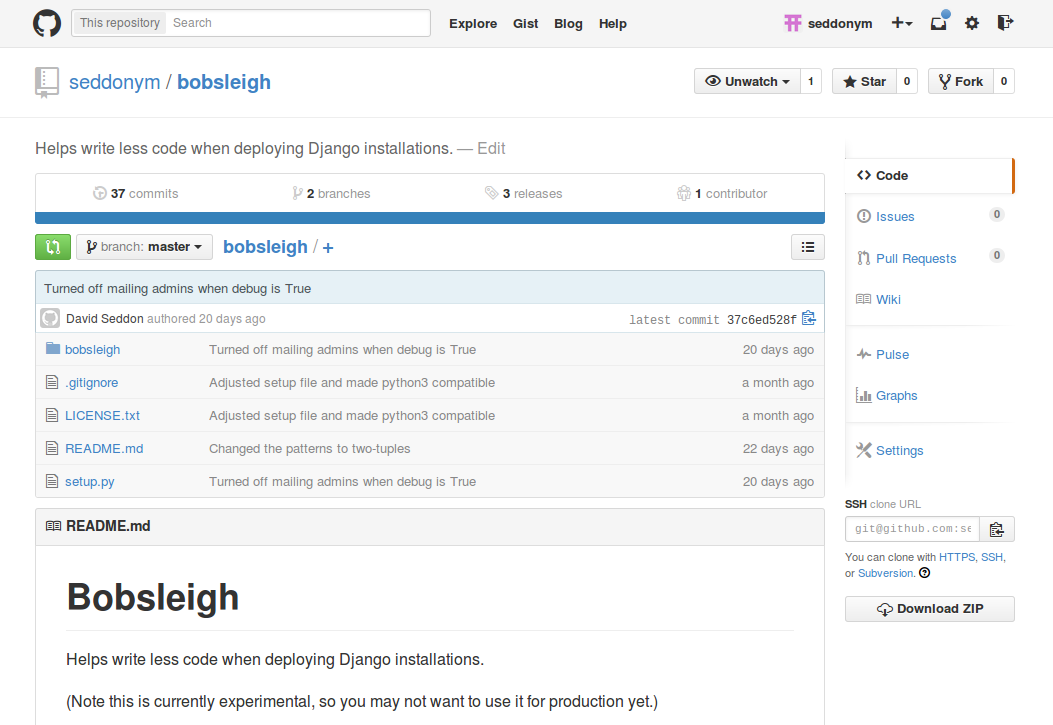Expand the Unwatch dropdown
Screen dimensions: 1053x725
tap(747, 81)
